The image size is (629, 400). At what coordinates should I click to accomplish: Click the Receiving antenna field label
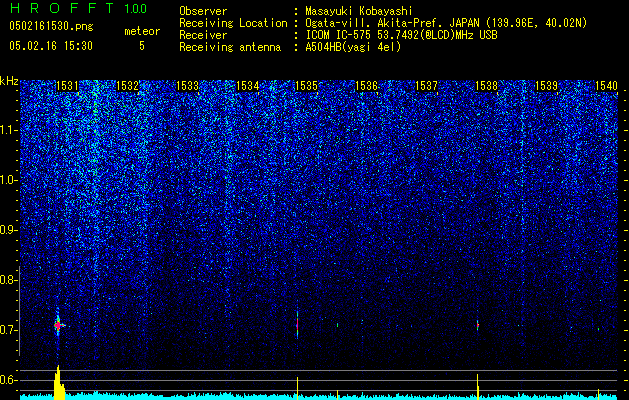[230, 47]
